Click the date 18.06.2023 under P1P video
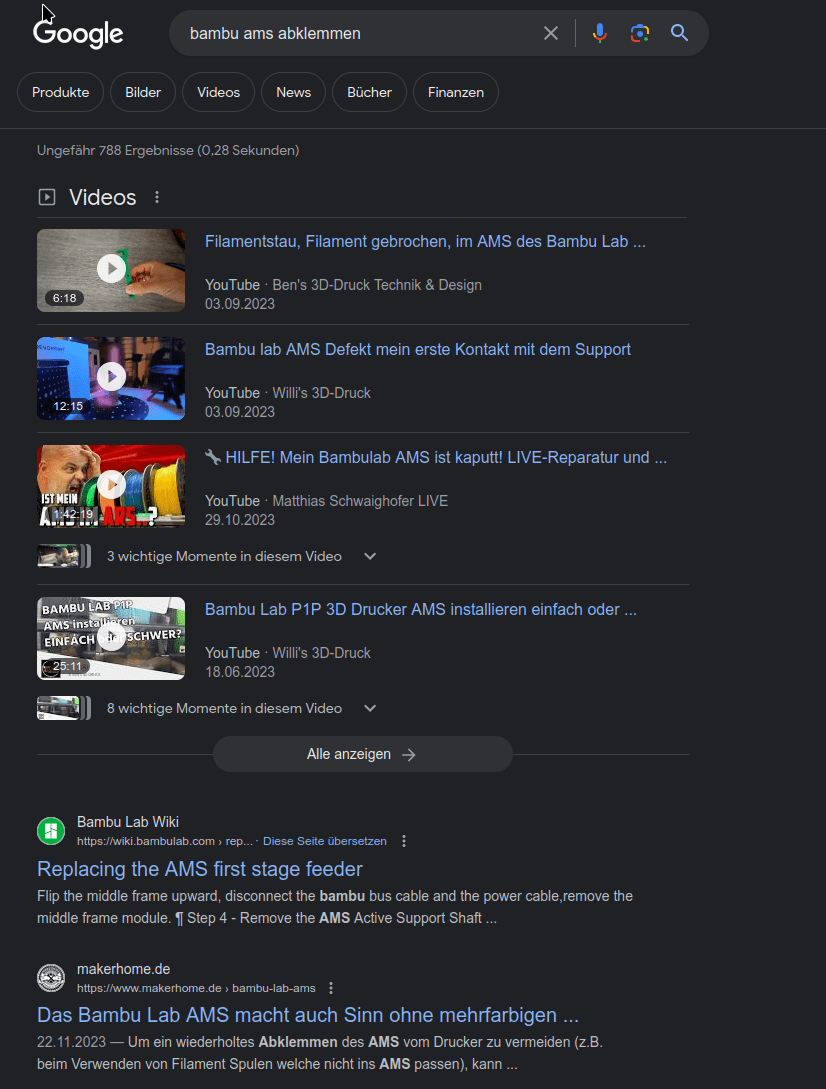This screenshot has width=826, height=1089. point(240,672)
